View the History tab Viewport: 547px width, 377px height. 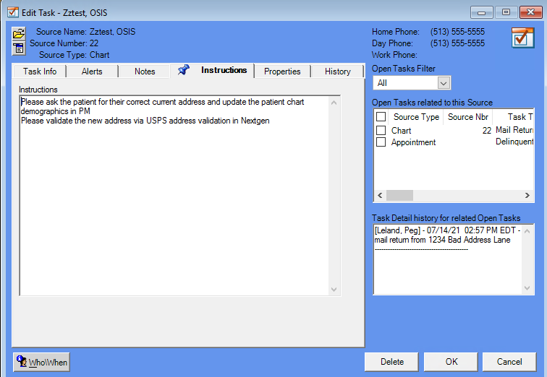point(337,71)
